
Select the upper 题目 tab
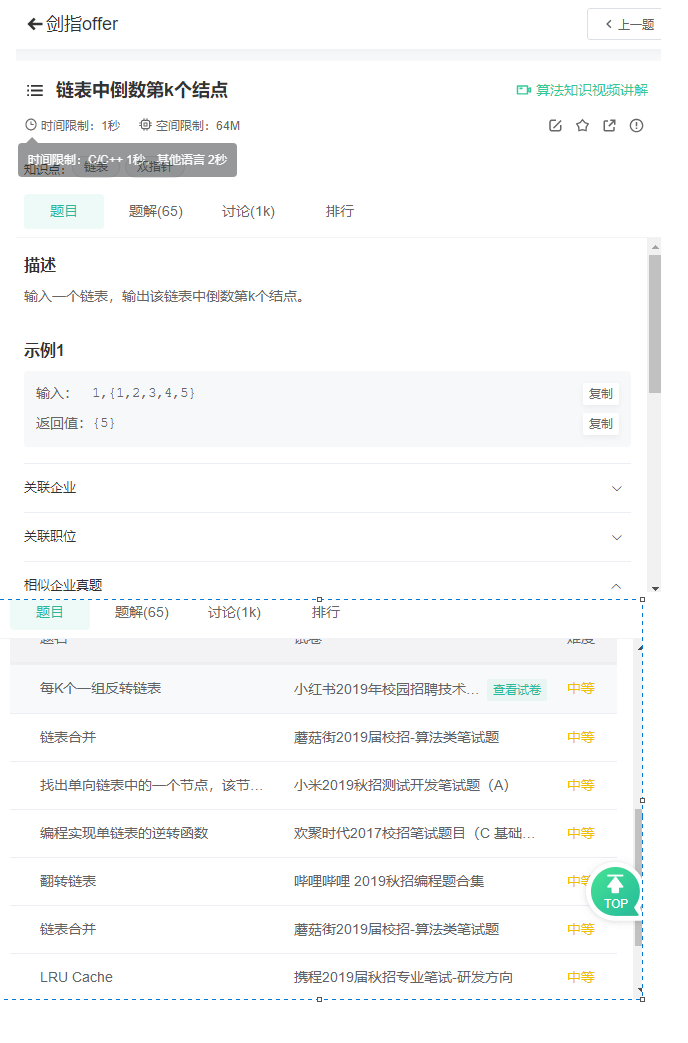click(64, 212)
